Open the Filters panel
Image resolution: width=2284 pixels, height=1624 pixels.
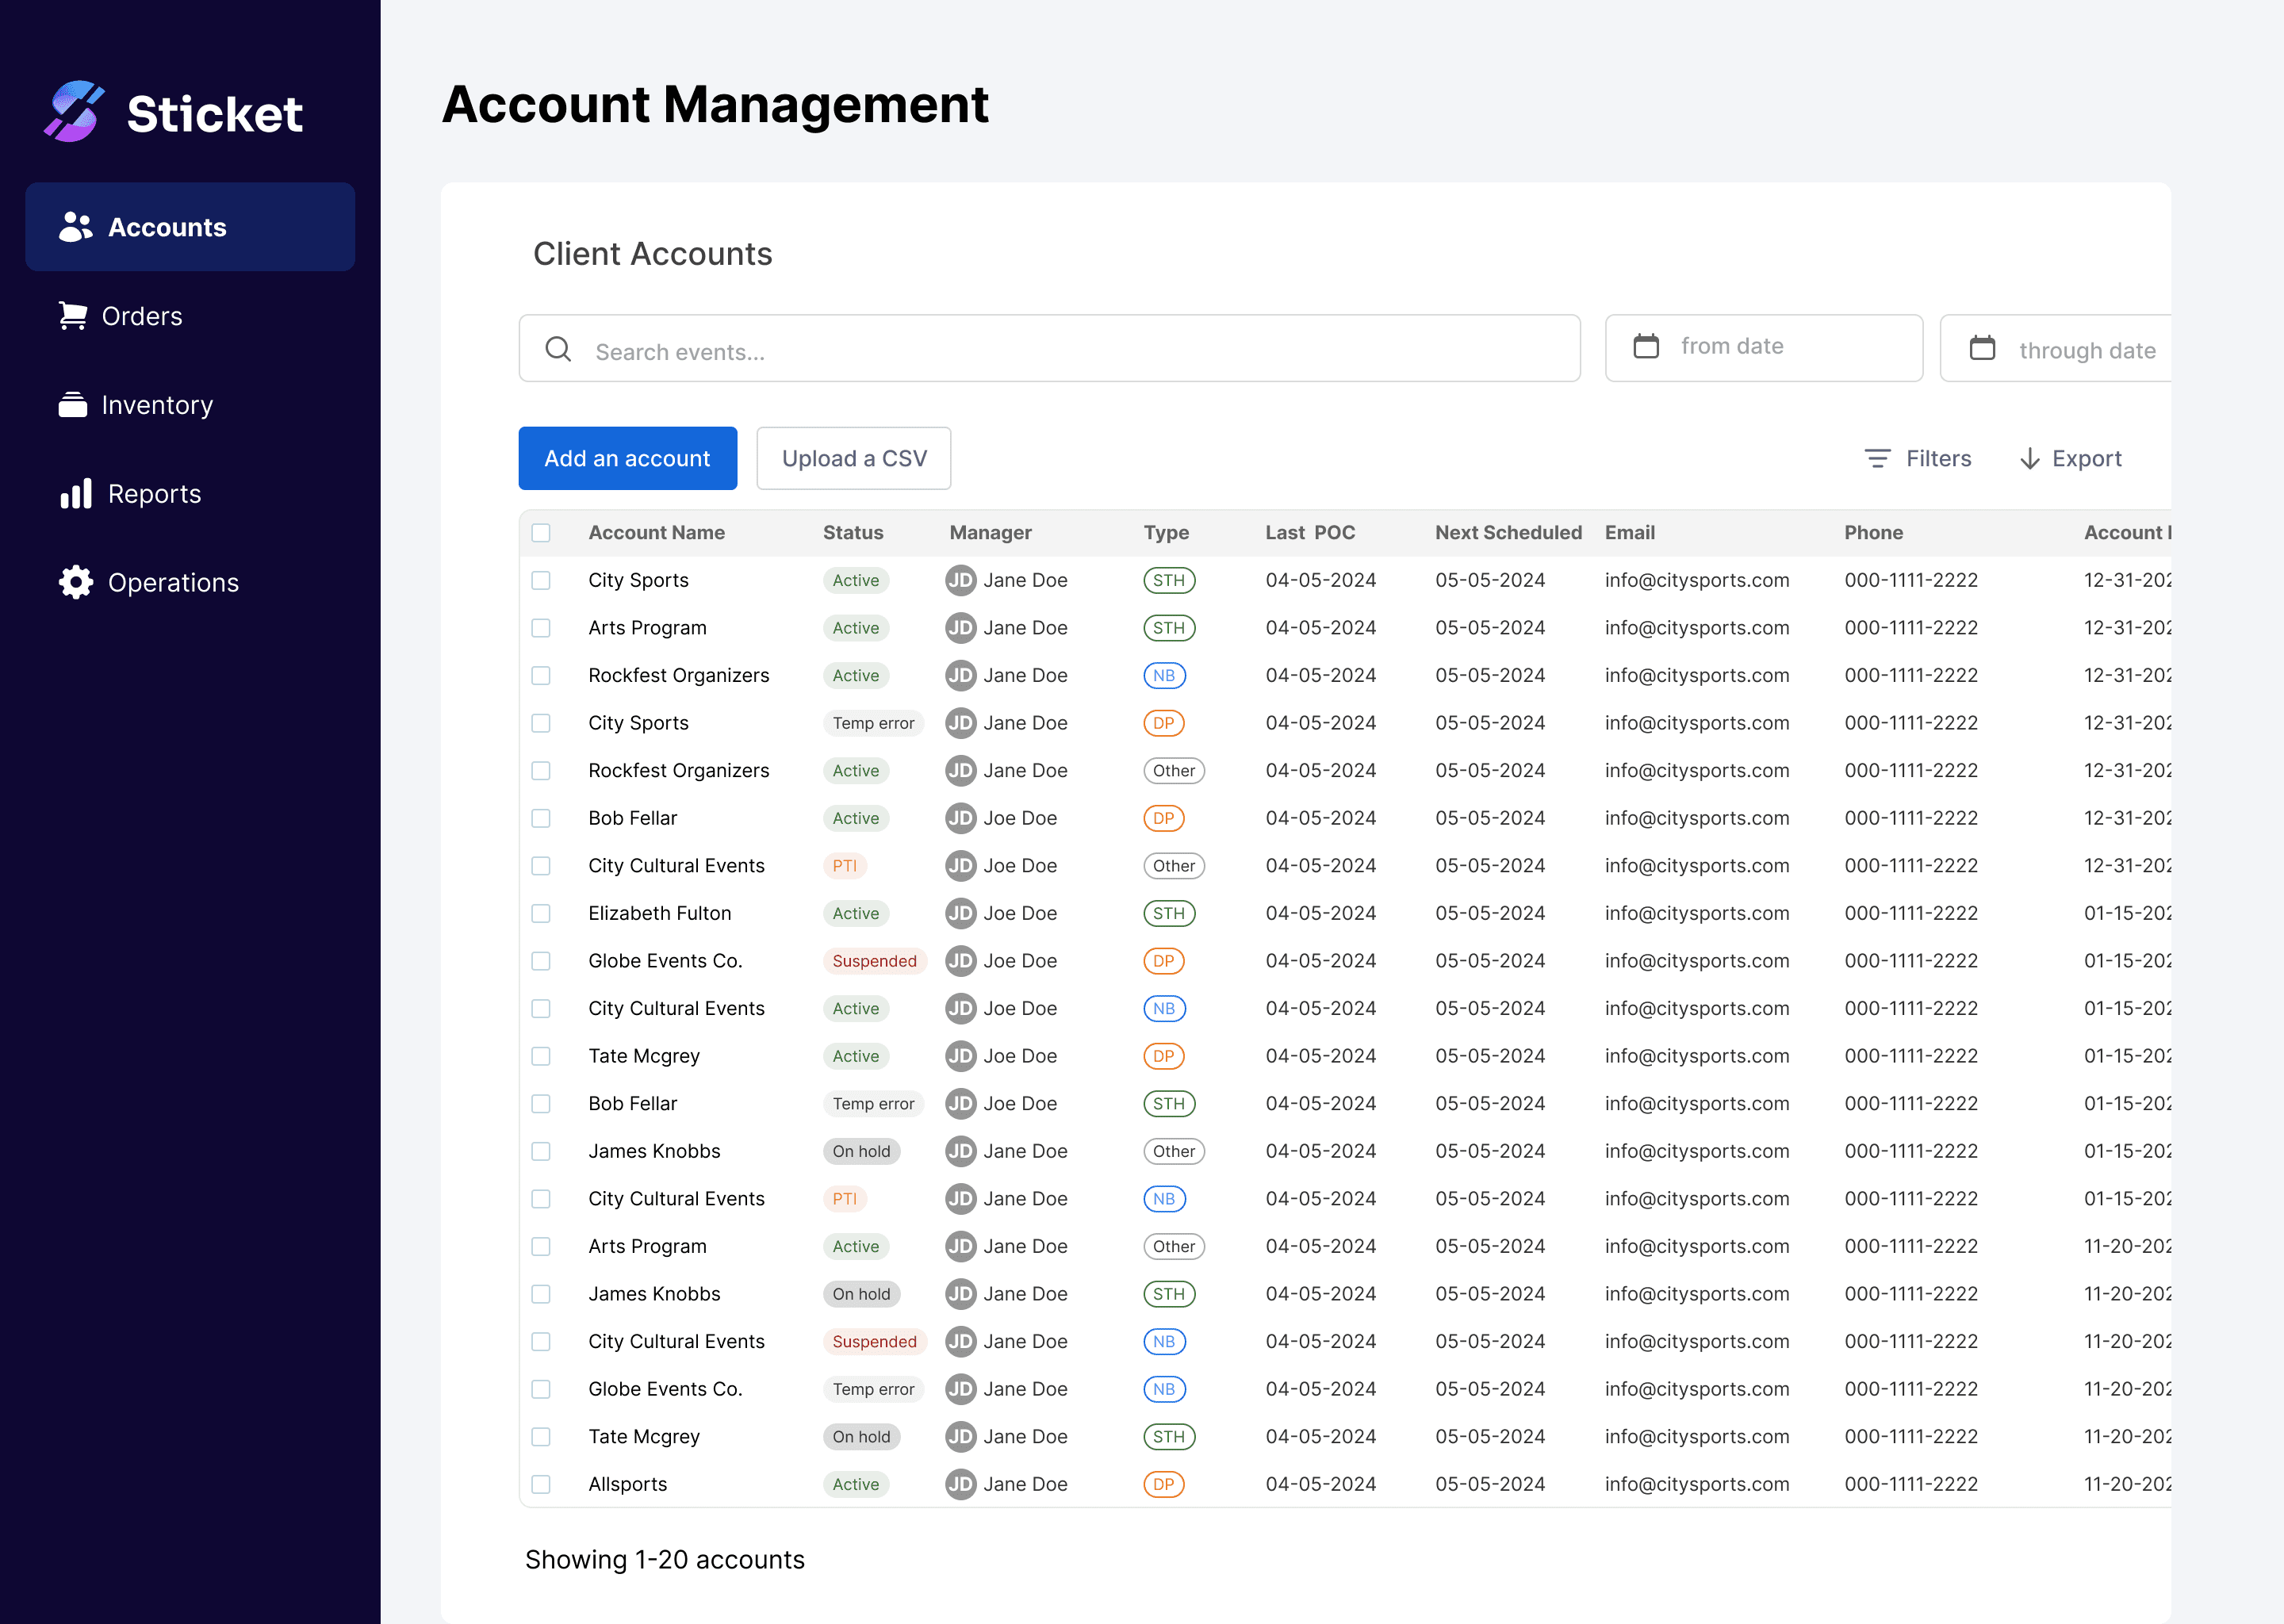point(1918,459)
